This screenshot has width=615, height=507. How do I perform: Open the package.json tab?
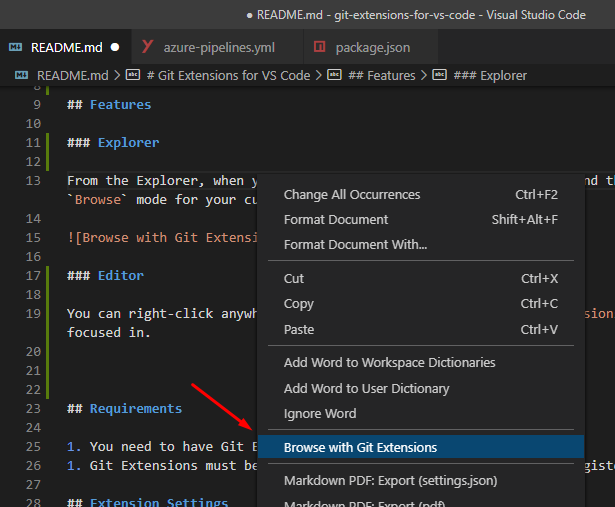371,47
